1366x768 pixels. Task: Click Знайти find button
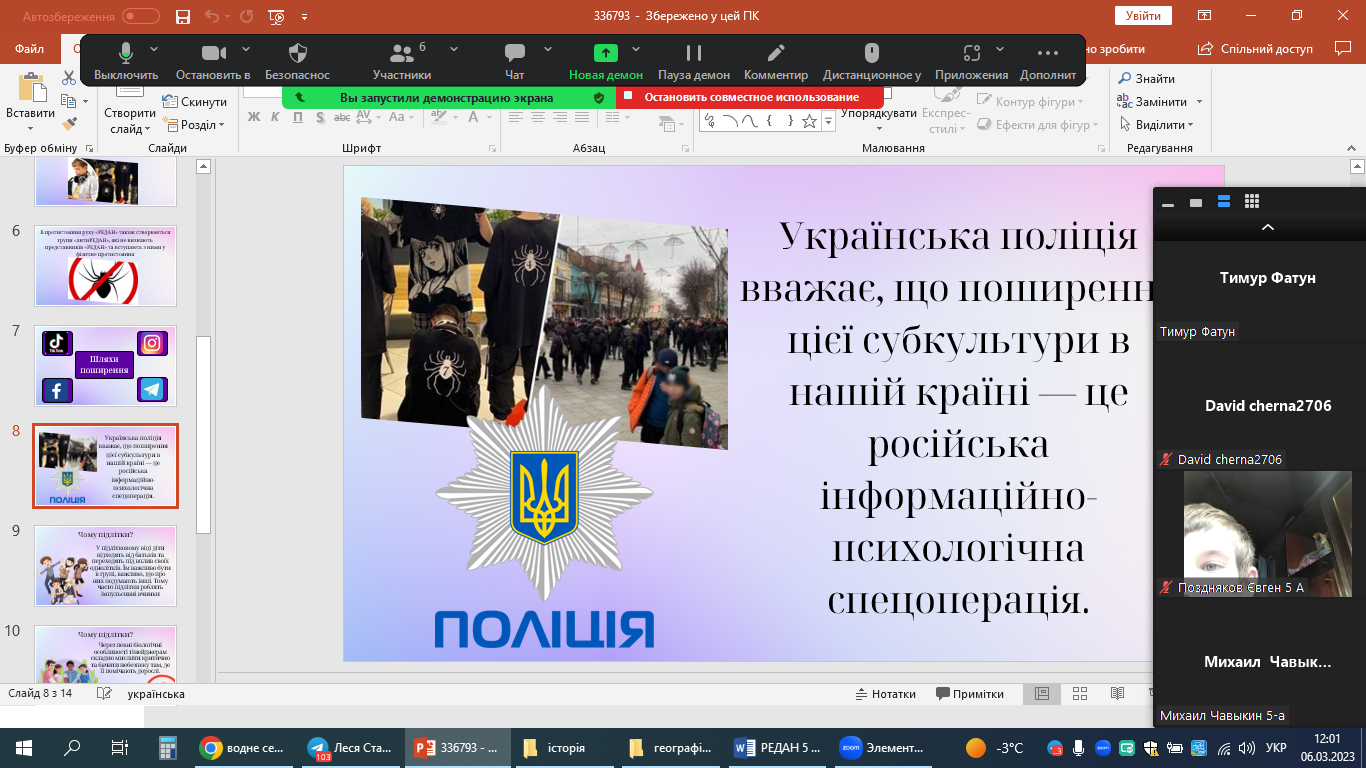pos(1146,79)
